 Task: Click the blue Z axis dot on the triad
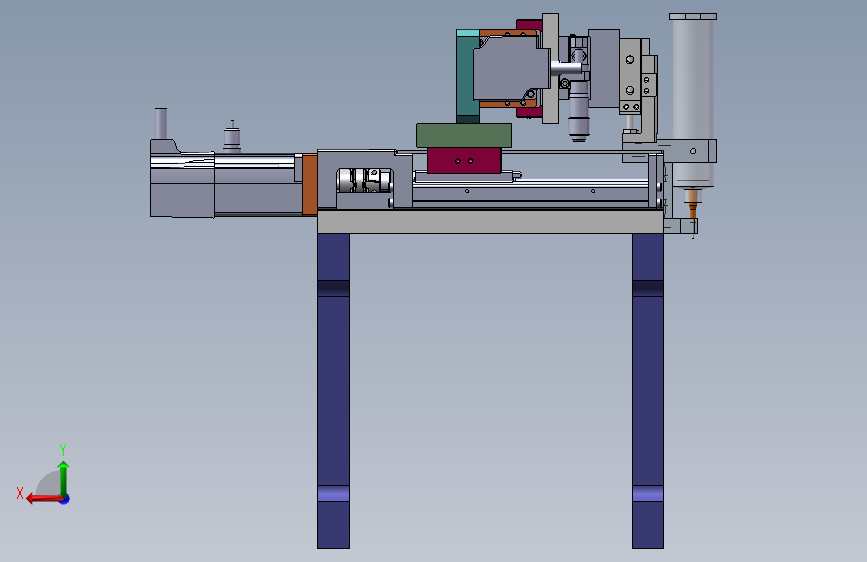65,500
